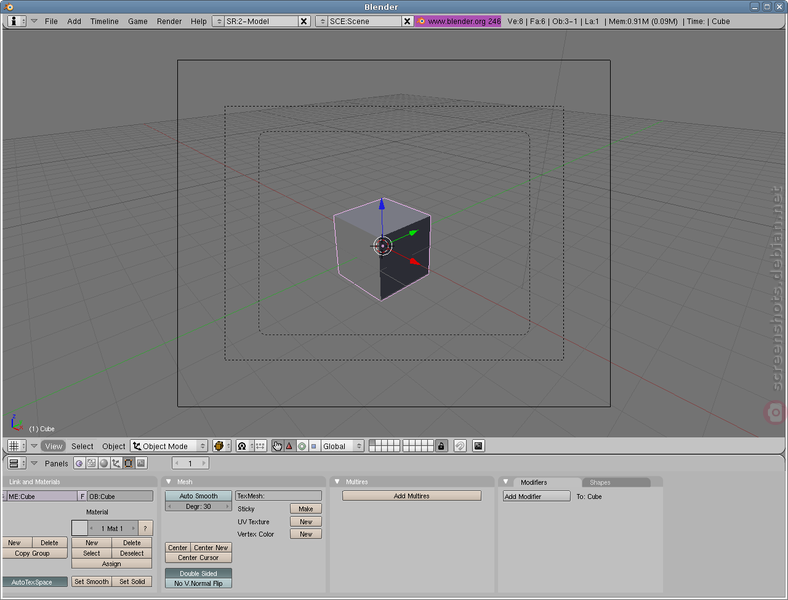The height and width of the screenshot is (600, 788).
Task: Collapse the top header menus triangle
Action: point(34,21)
